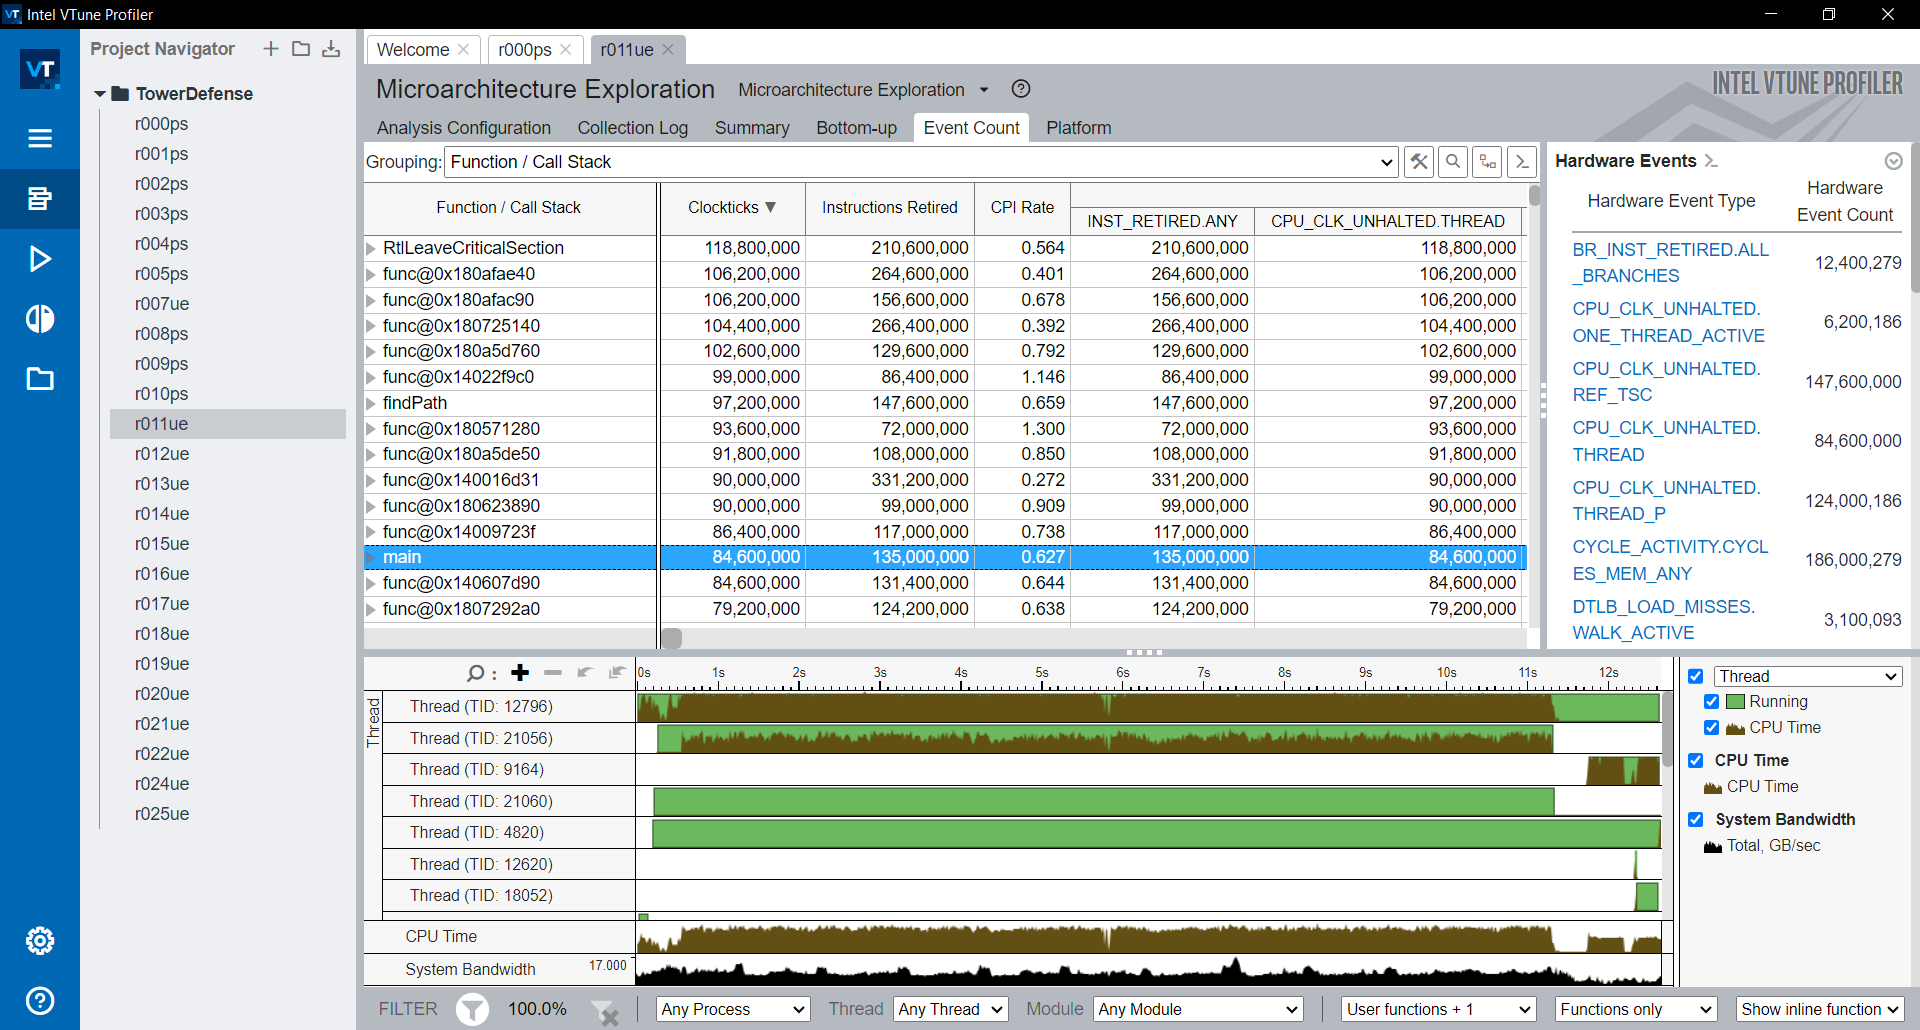Viewport: 1920px width, 1030px height.
Task: Open the project results list icon
Action: pos(40,198)
